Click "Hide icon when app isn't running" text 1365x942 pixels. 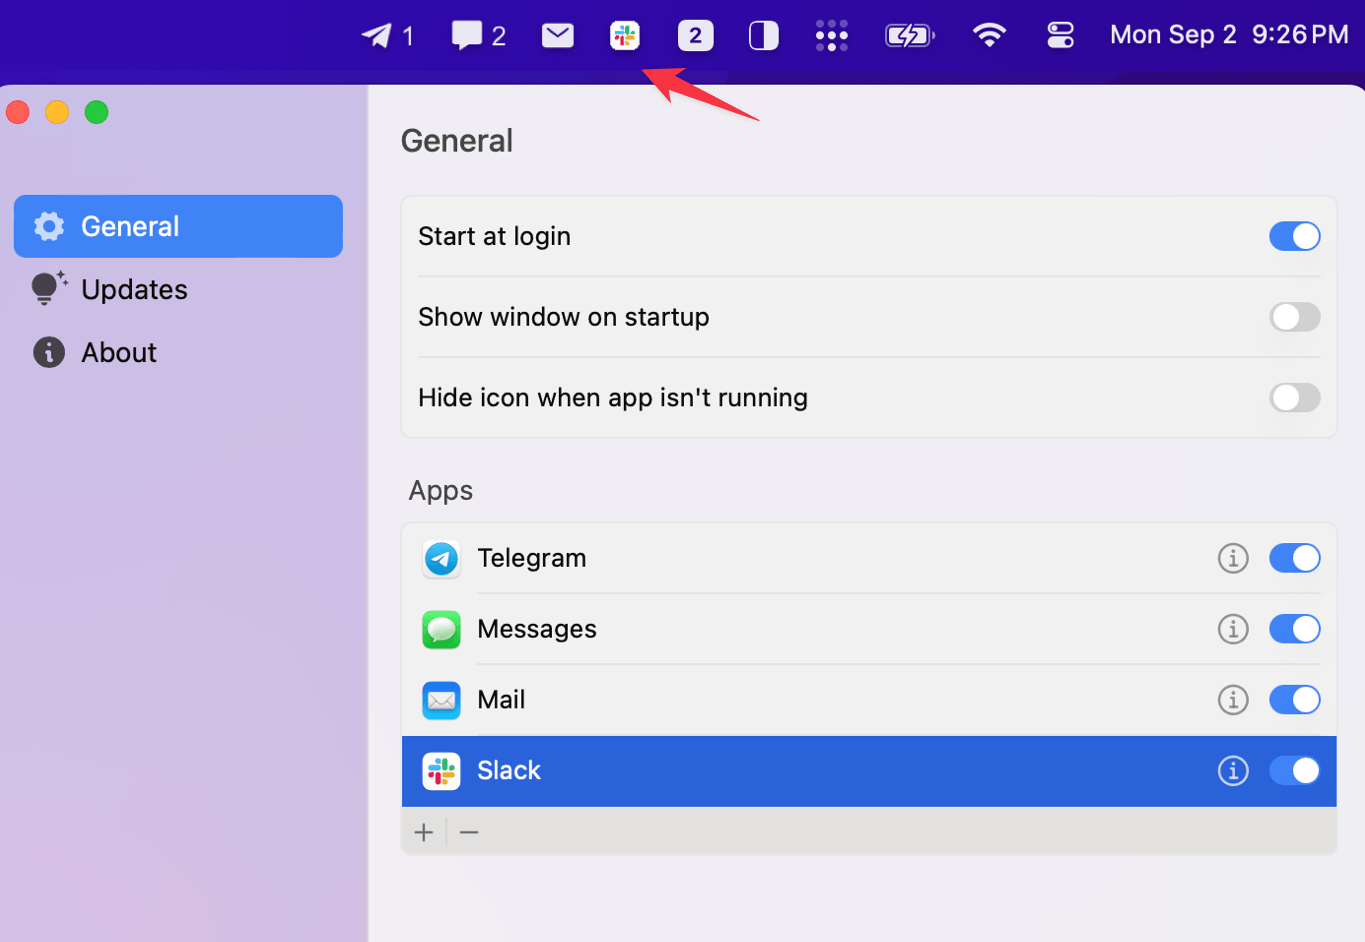coord(613,397)
